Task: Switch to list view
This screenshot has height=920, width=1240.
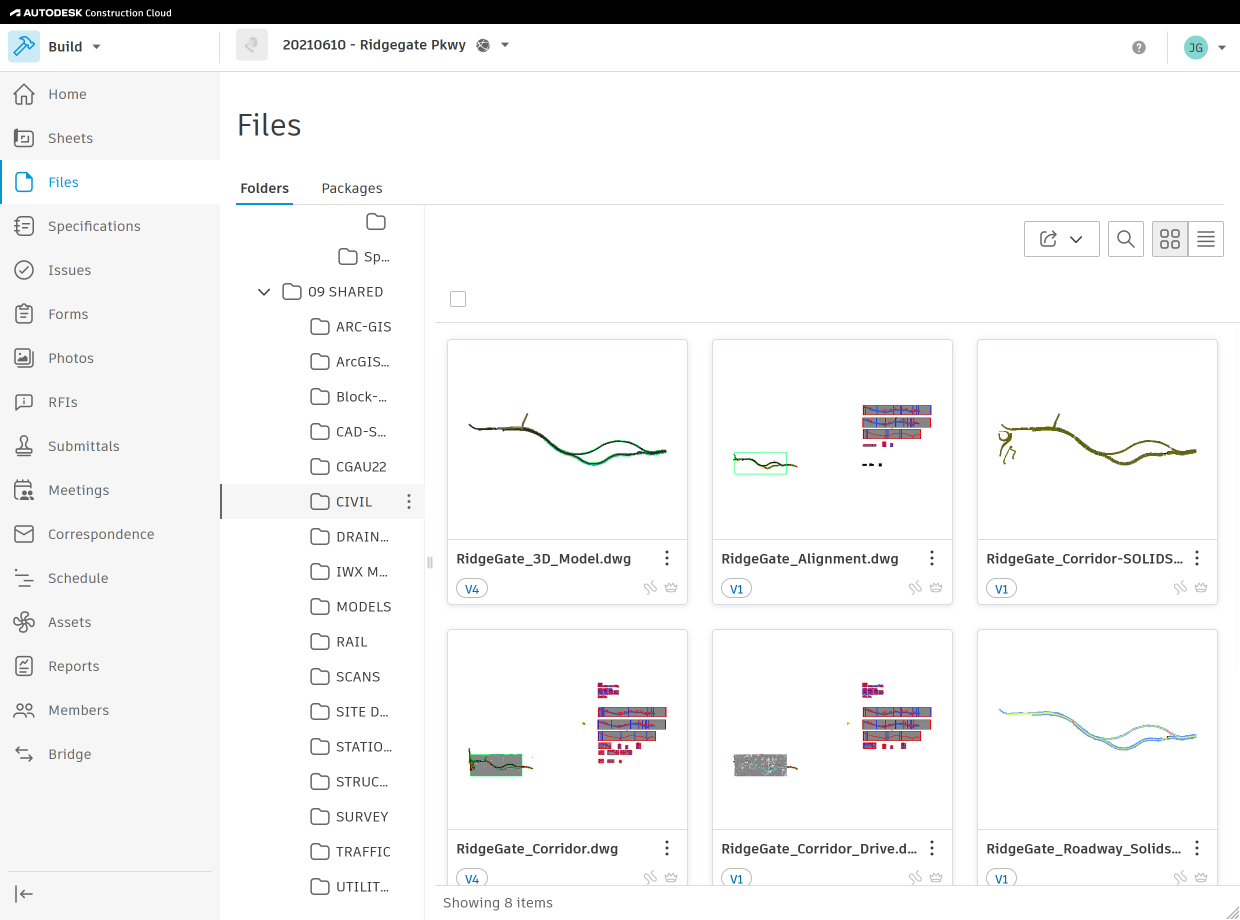Action: 1206,239
